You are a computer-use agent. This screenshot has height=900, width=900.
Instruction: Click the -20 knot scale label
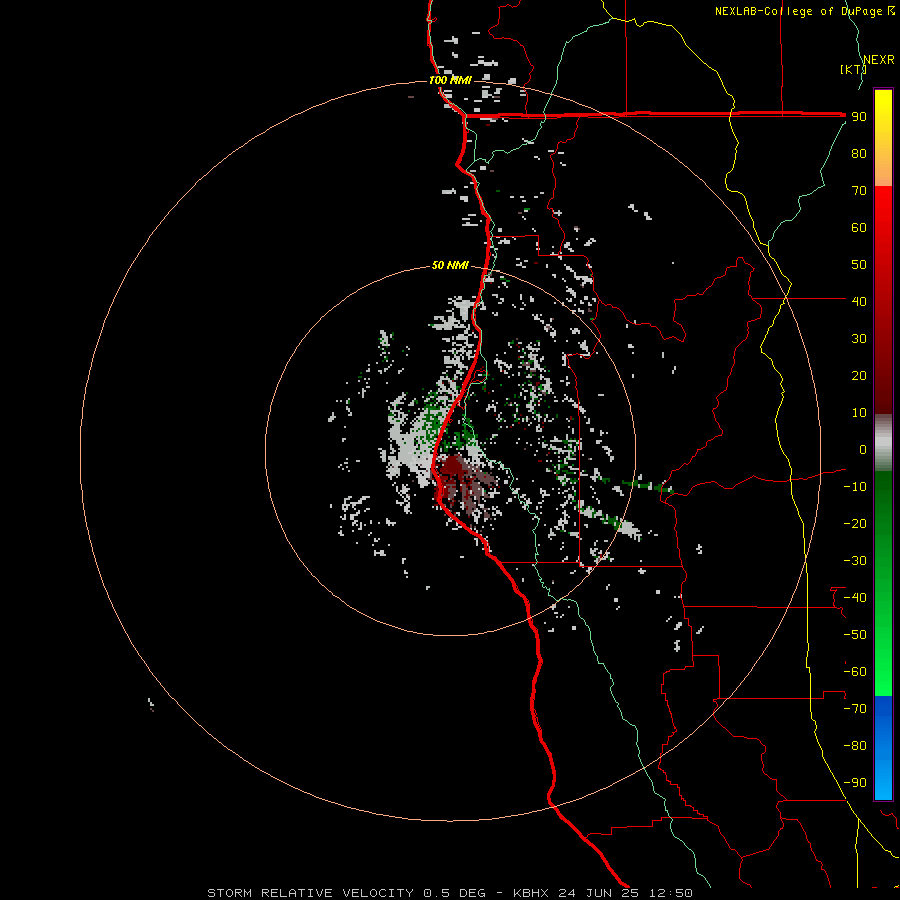(x=855, y=523)
